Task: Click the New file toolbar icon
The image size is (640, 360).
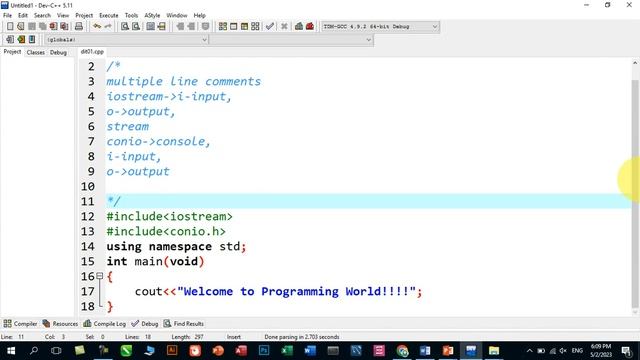Action: (10, 27)
